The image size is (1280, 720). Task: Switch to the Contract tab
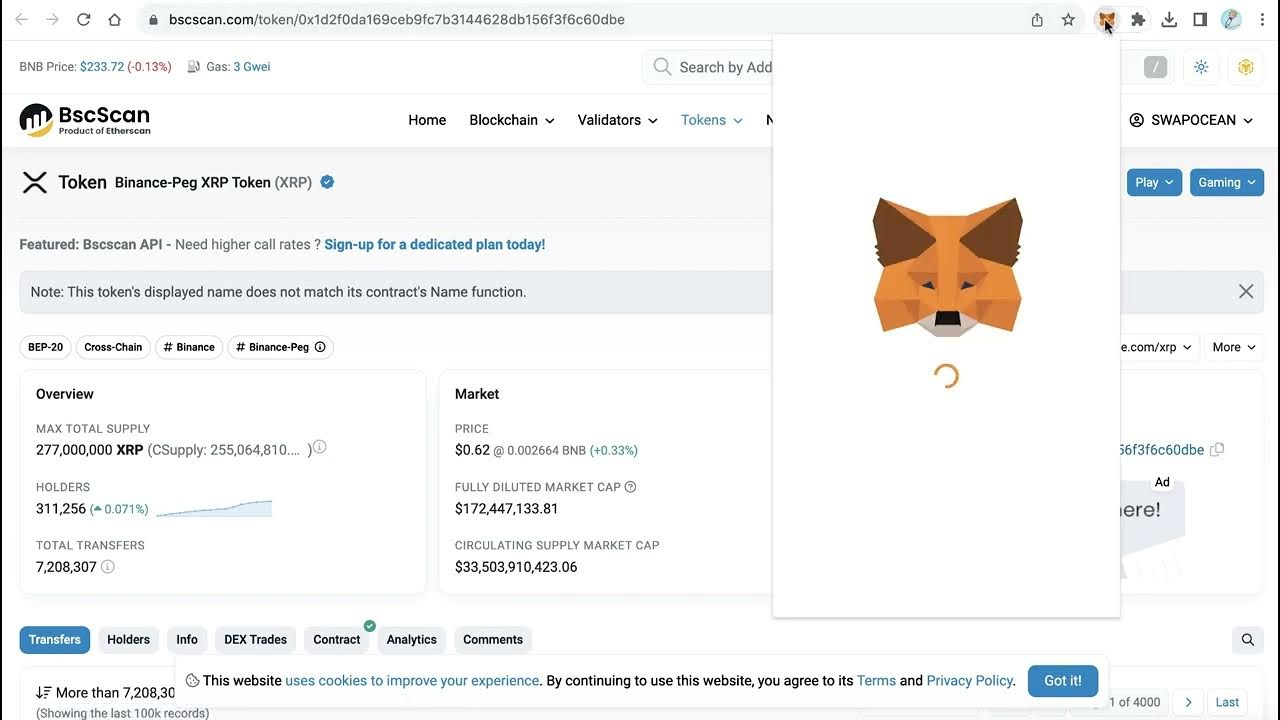coord(337,640)
